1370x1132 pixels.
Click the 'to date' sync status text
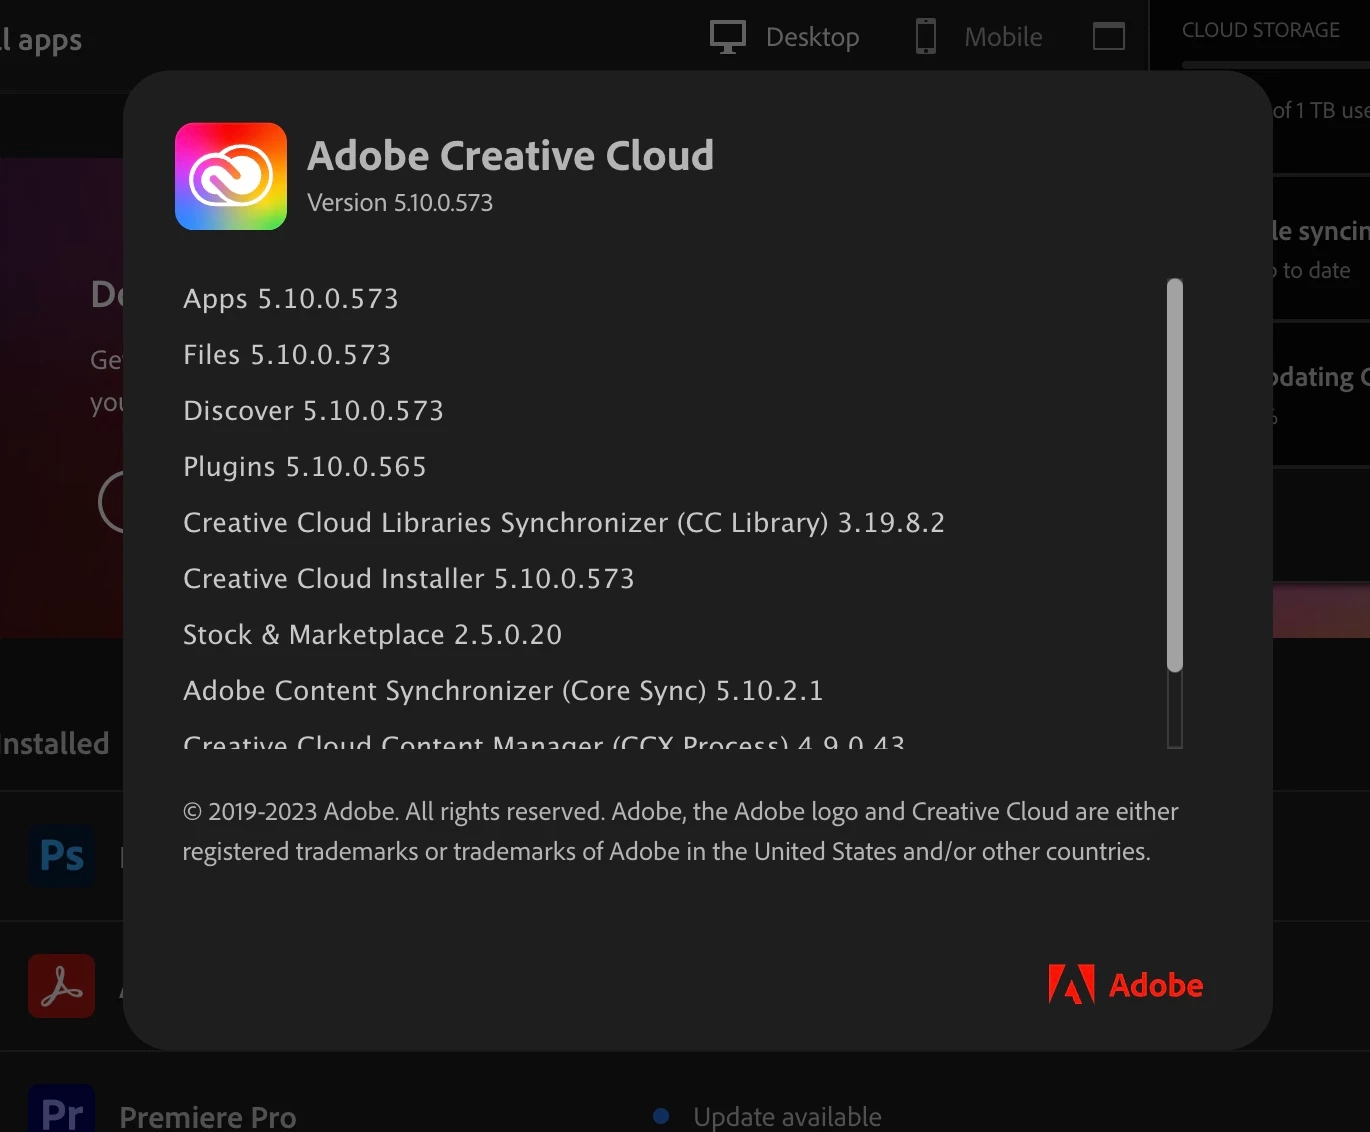point(1316,270)
